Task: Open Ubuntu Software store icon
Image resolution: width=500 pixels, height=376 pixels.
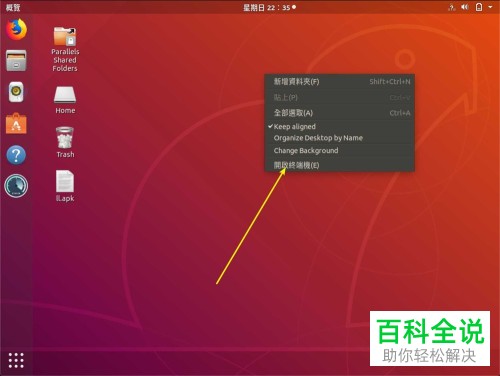Action: tap(16, 123)
